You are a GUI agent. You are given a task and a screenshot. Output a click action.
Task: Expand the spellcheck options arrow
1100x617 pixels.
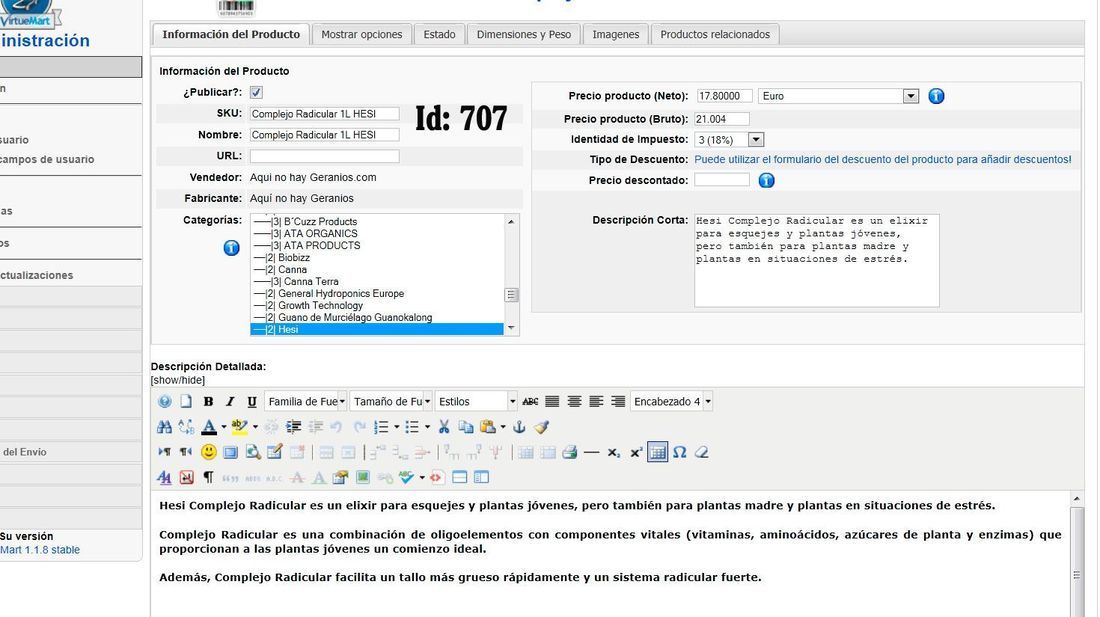(422, 477)
